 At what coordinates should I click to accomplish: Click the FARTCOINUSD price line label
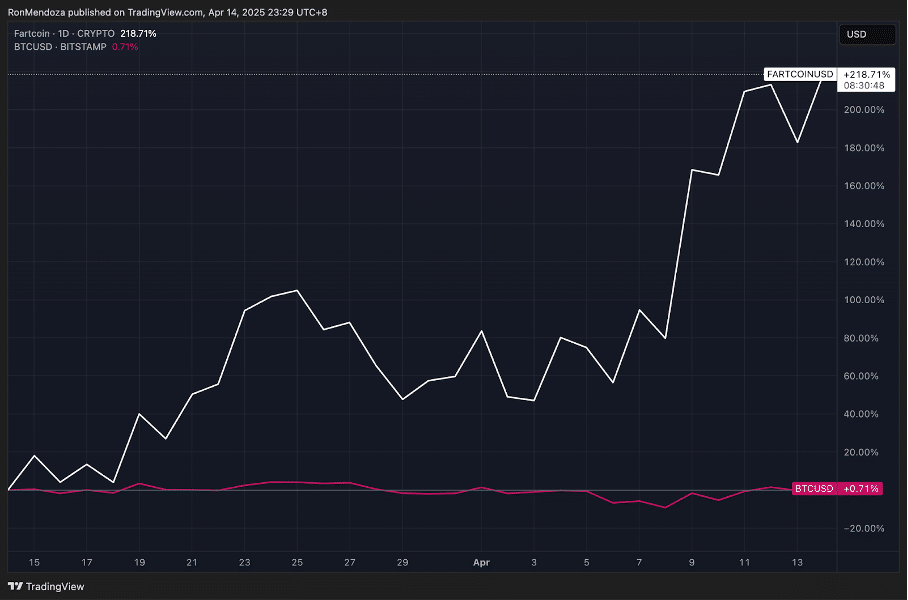800,74
